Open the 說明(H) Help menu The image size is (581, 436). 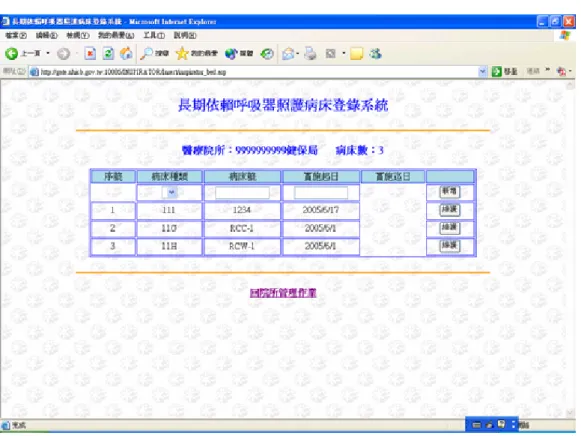[185, 36]
